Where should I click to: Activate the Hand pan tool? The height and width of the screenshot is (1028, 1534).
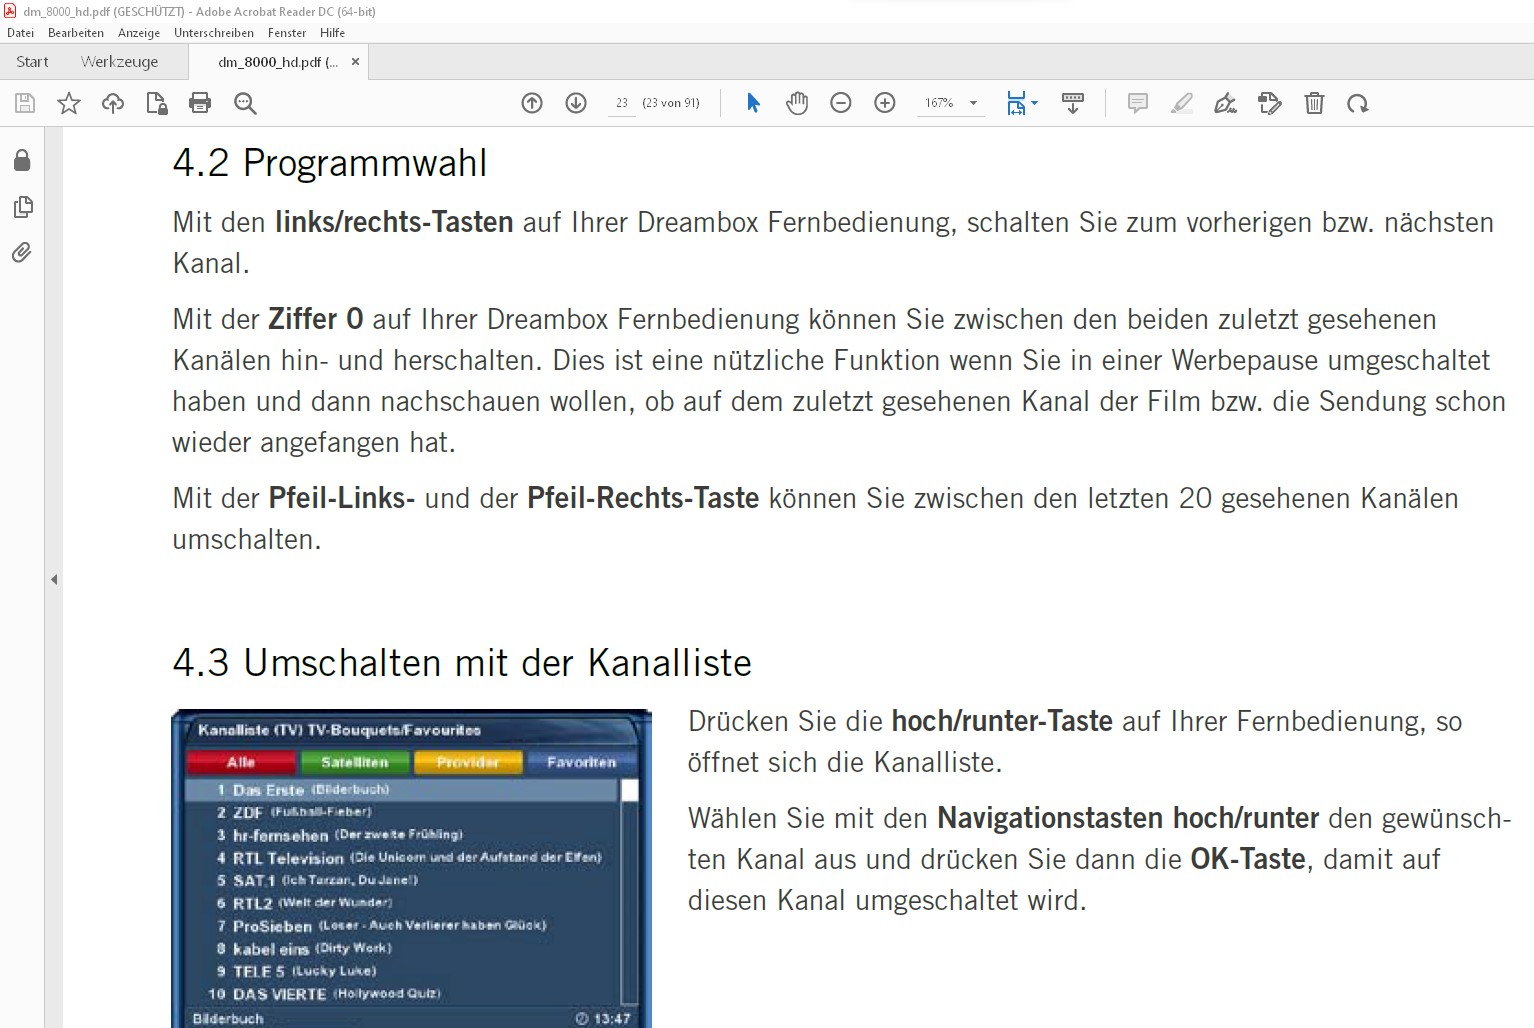pyautogui.click(x=797, y=103)
